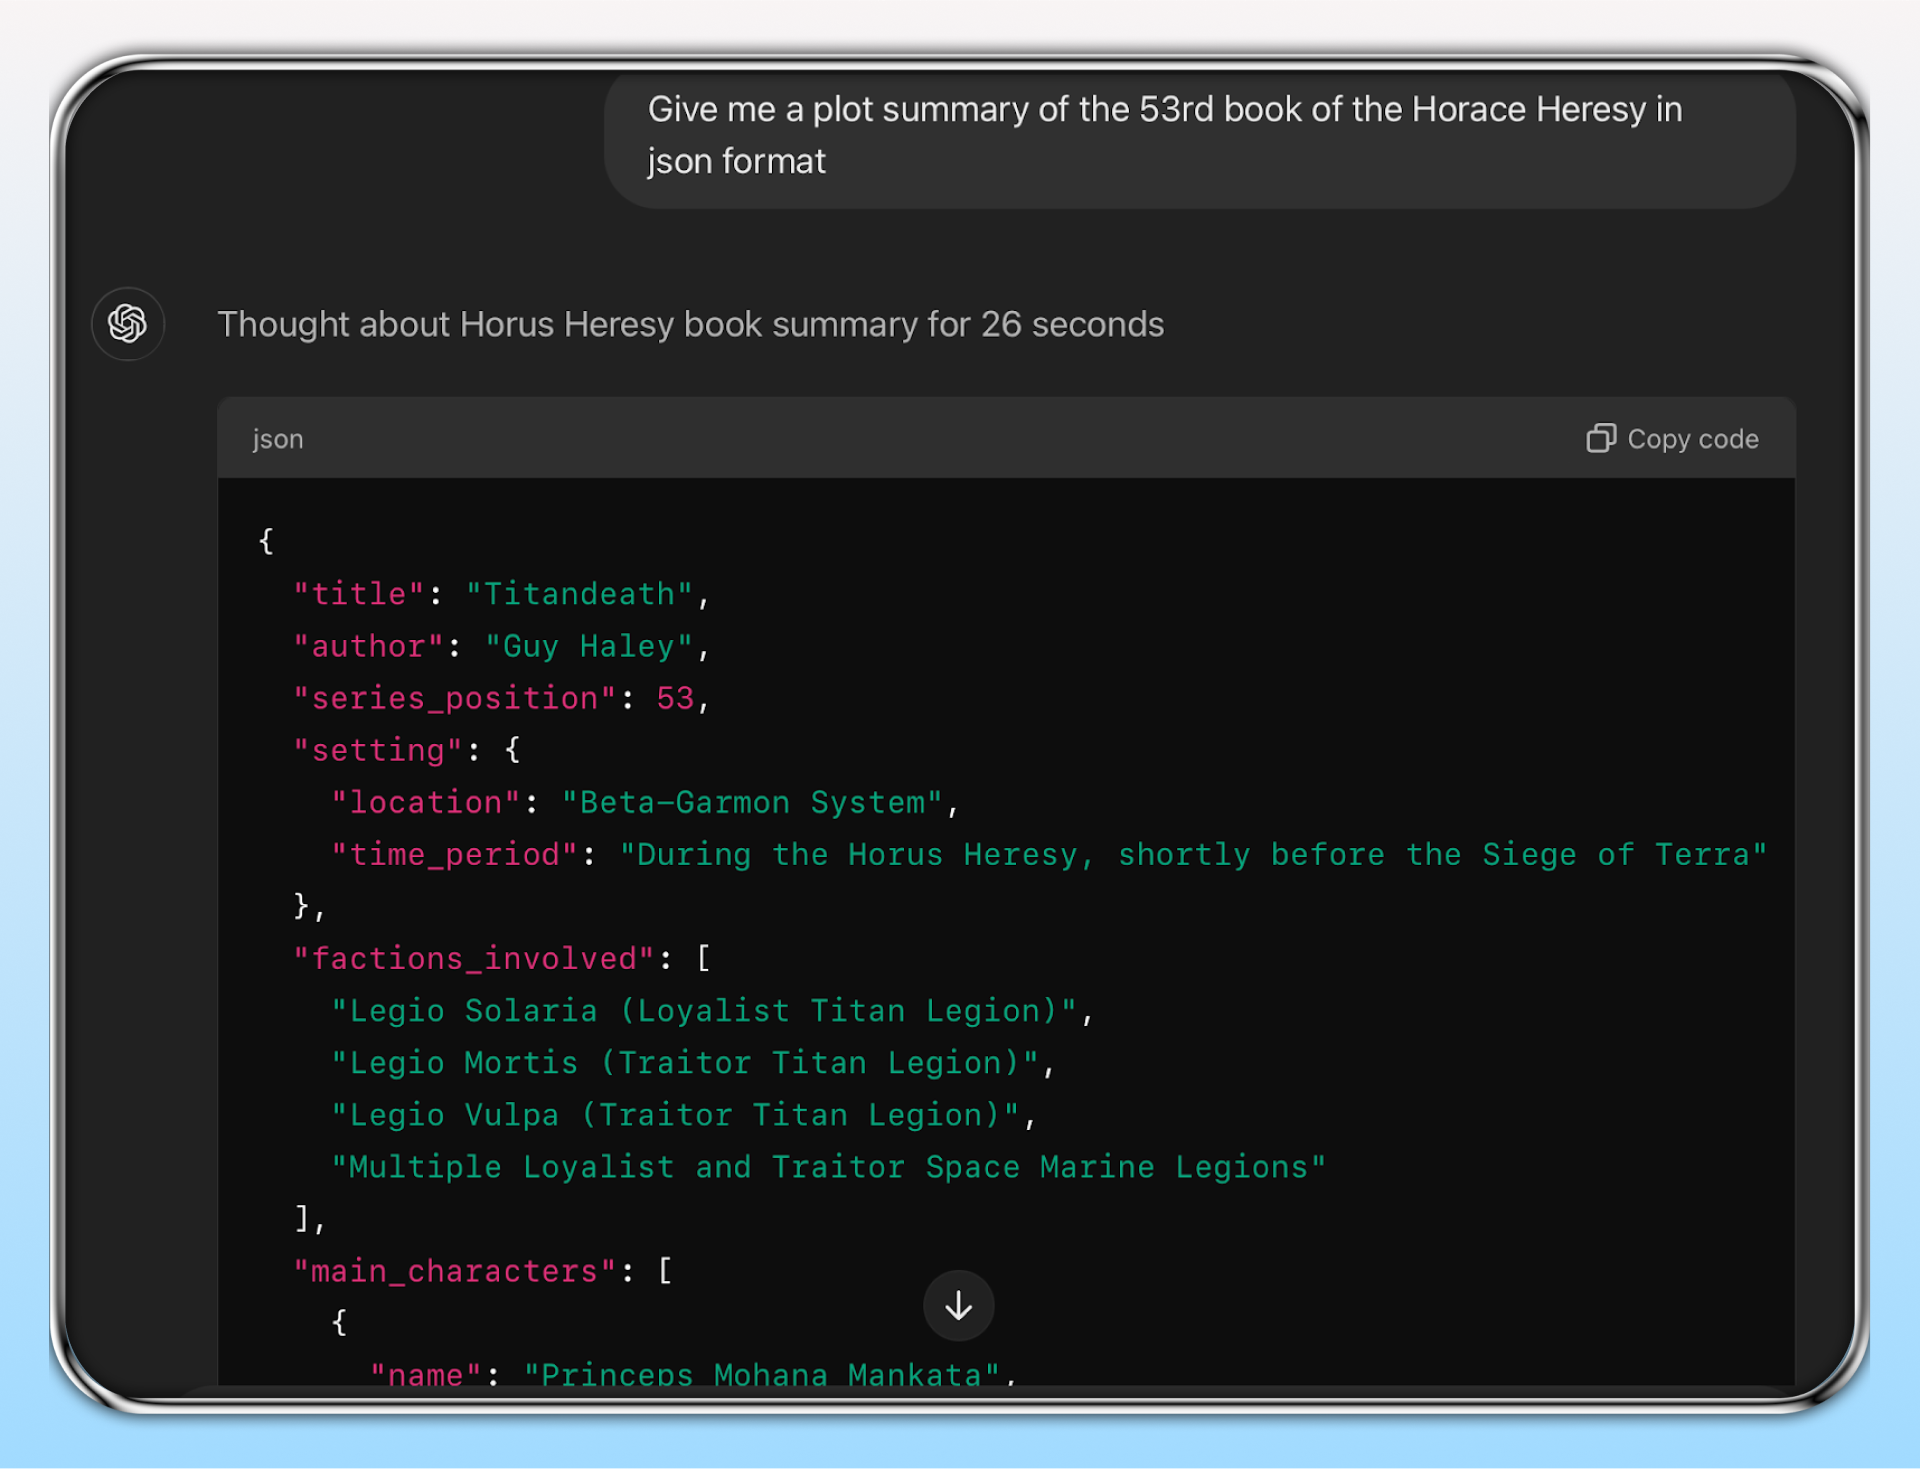The height and width of the screenshot is (1469, 1920).
Task: Click the "series_position" key
Action: click(455, 698)
